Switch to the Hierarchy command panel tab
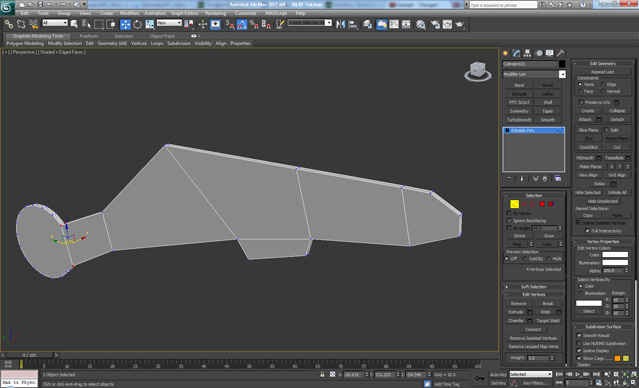639x388 pixels. click(527, 53)
